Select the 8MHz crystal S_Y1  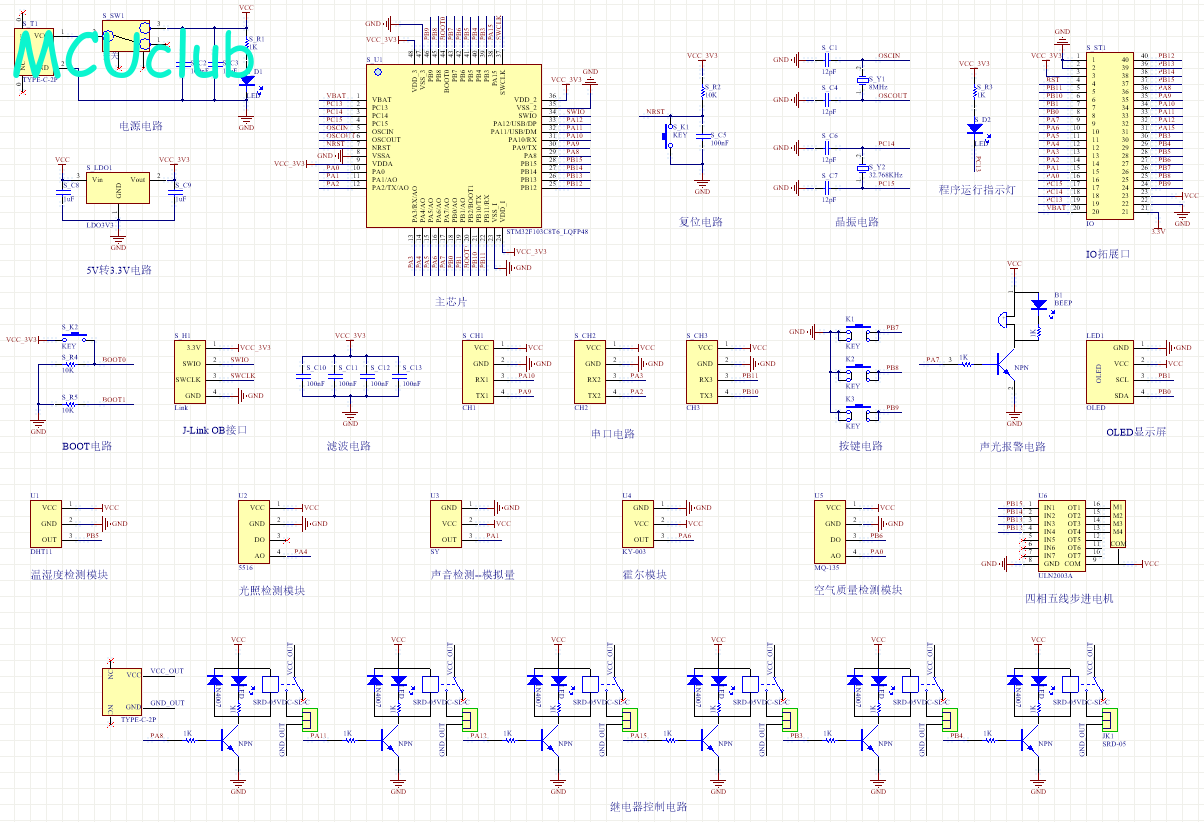tap(861, 79)
